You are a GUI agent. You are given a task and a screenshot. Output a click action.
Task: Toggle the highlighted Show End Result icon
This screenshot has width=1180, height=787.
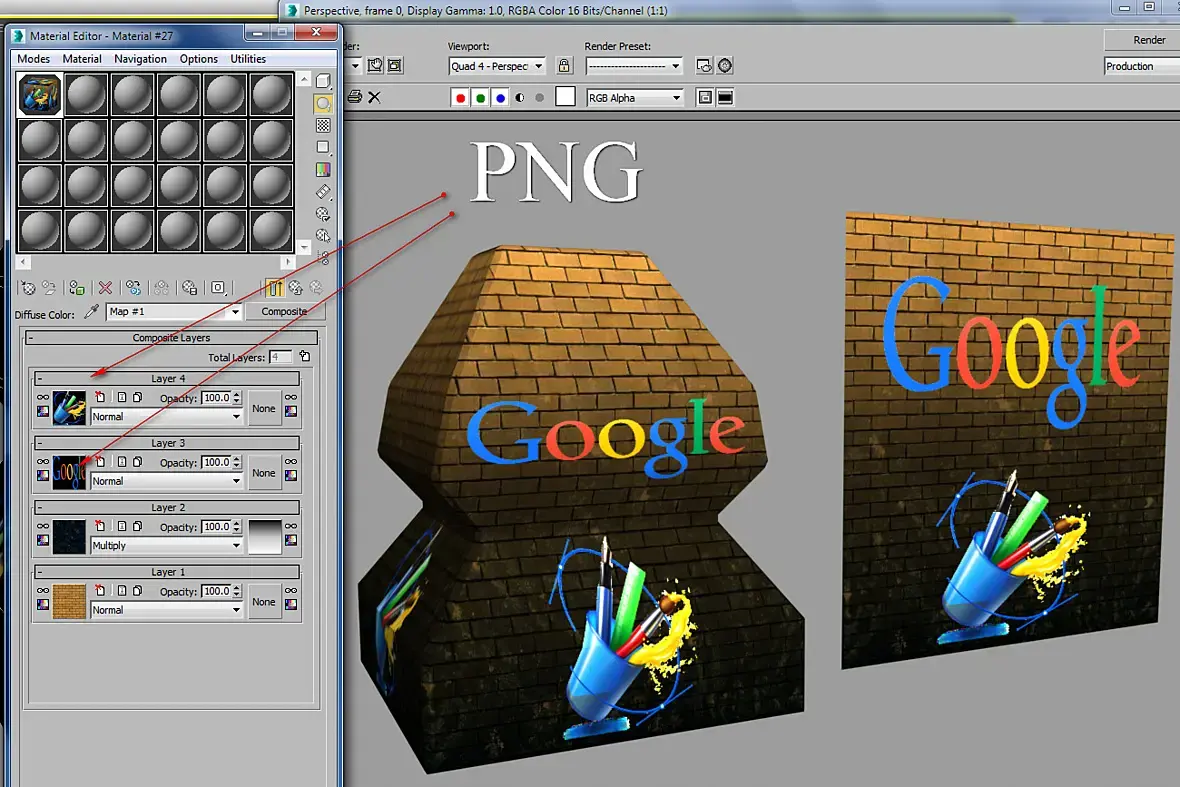[275, 287]
